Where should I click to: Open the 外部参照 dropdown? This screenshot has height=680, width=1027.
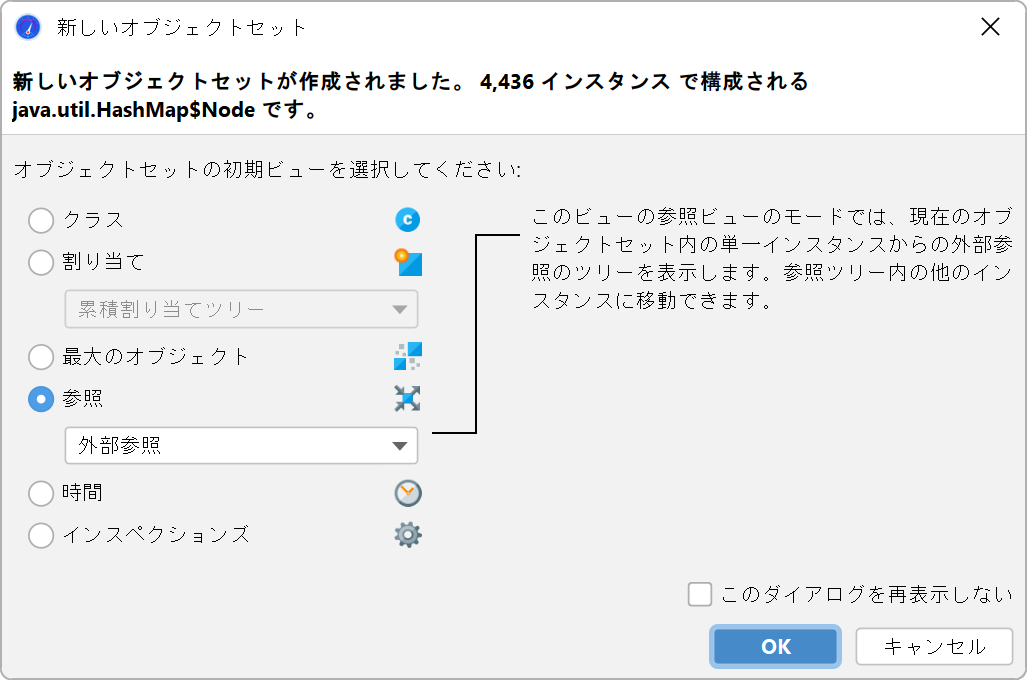click(x=241, y=445)
